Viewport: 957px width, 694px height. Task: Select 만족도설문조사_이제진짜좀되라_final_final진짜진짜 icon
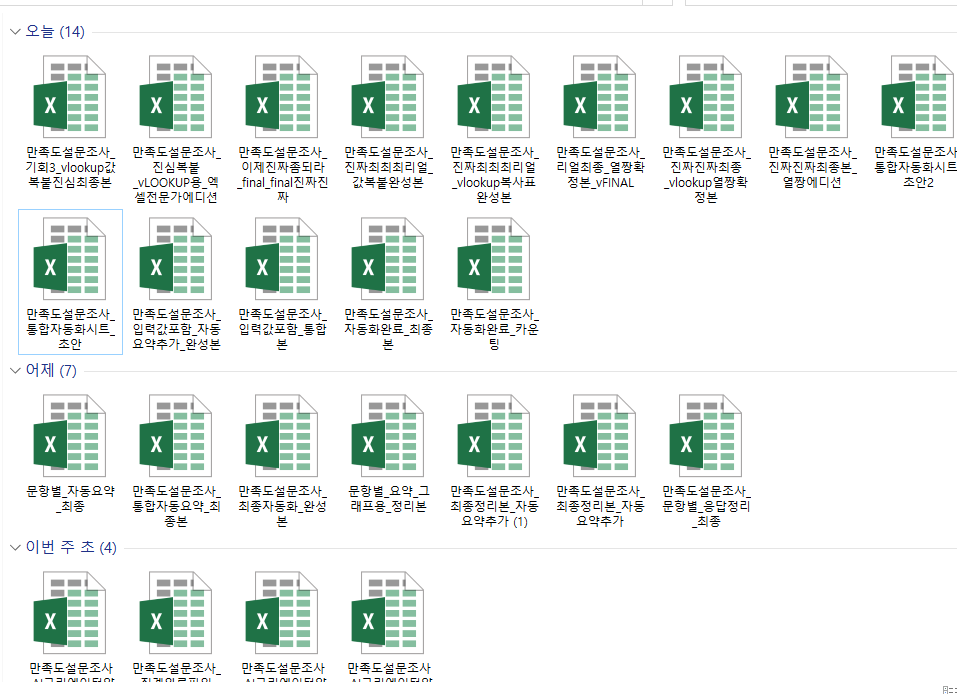(283, 95)
